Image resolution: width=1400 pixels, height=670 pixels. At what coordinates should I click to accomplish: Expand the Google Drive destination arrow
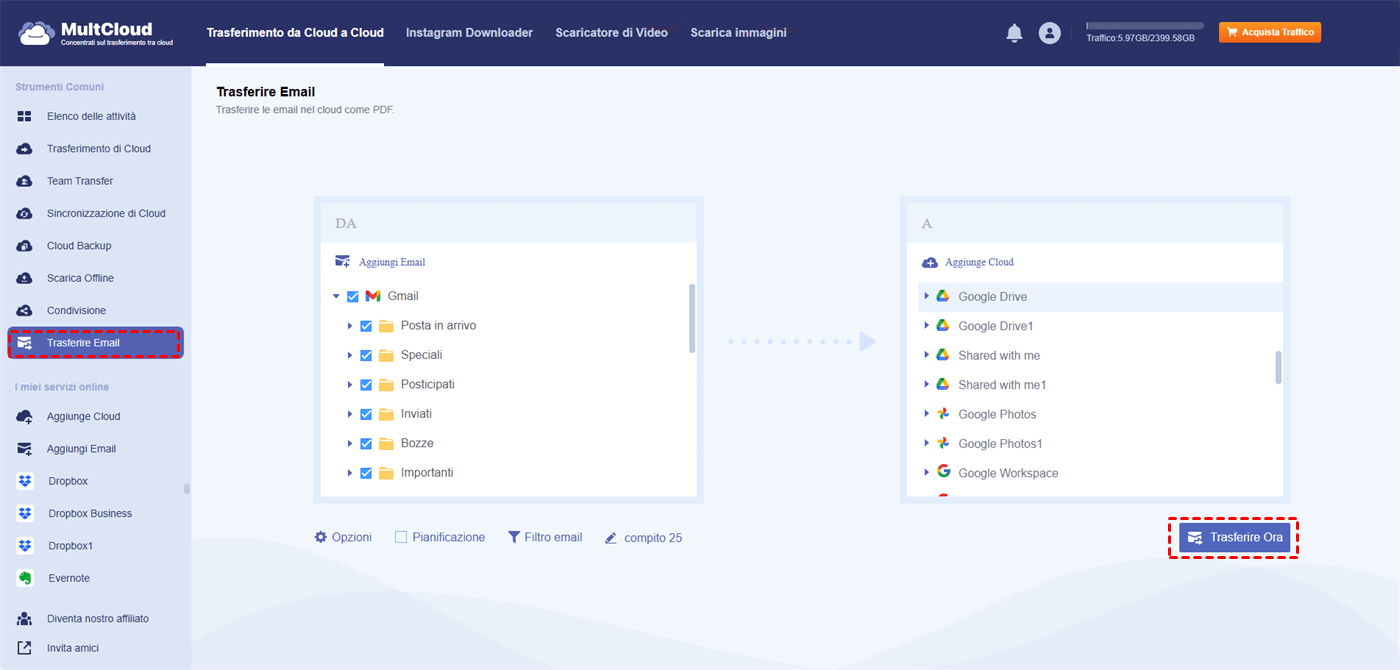[x=927, y=296]
